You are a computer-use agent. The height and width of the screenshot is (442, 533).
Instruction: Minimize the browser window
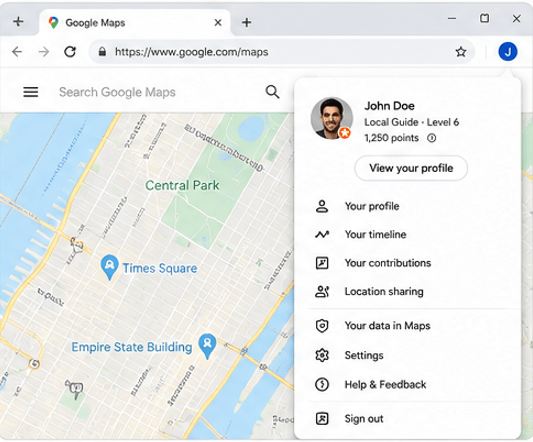coord(452,18)
